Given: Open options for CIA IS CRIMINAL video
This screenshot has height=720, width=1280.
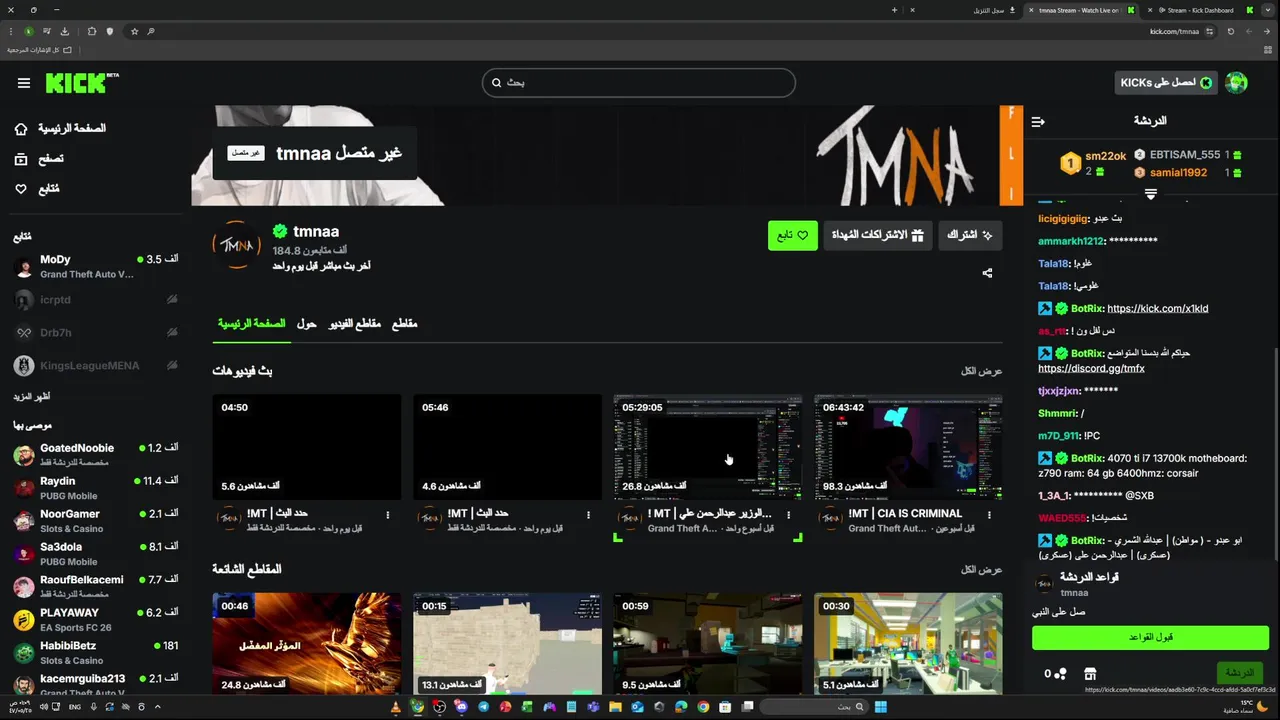Looking at the screenshot, I should [989, 515].
